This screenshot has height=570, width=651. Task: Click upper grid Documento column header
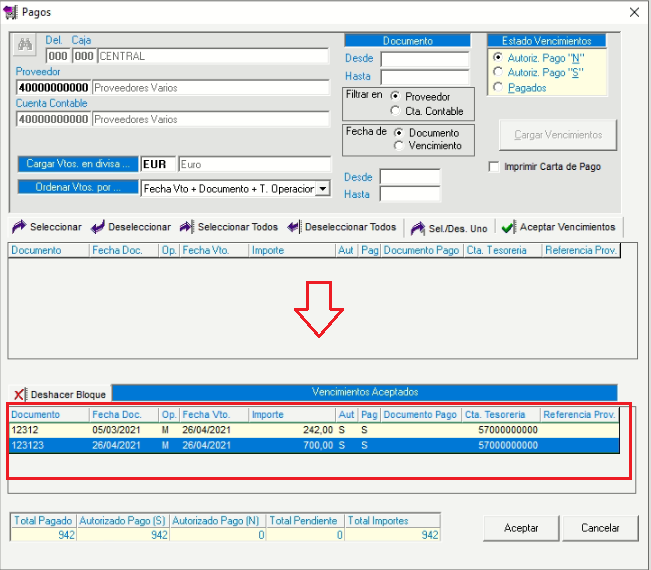click(x=48, y=250)
